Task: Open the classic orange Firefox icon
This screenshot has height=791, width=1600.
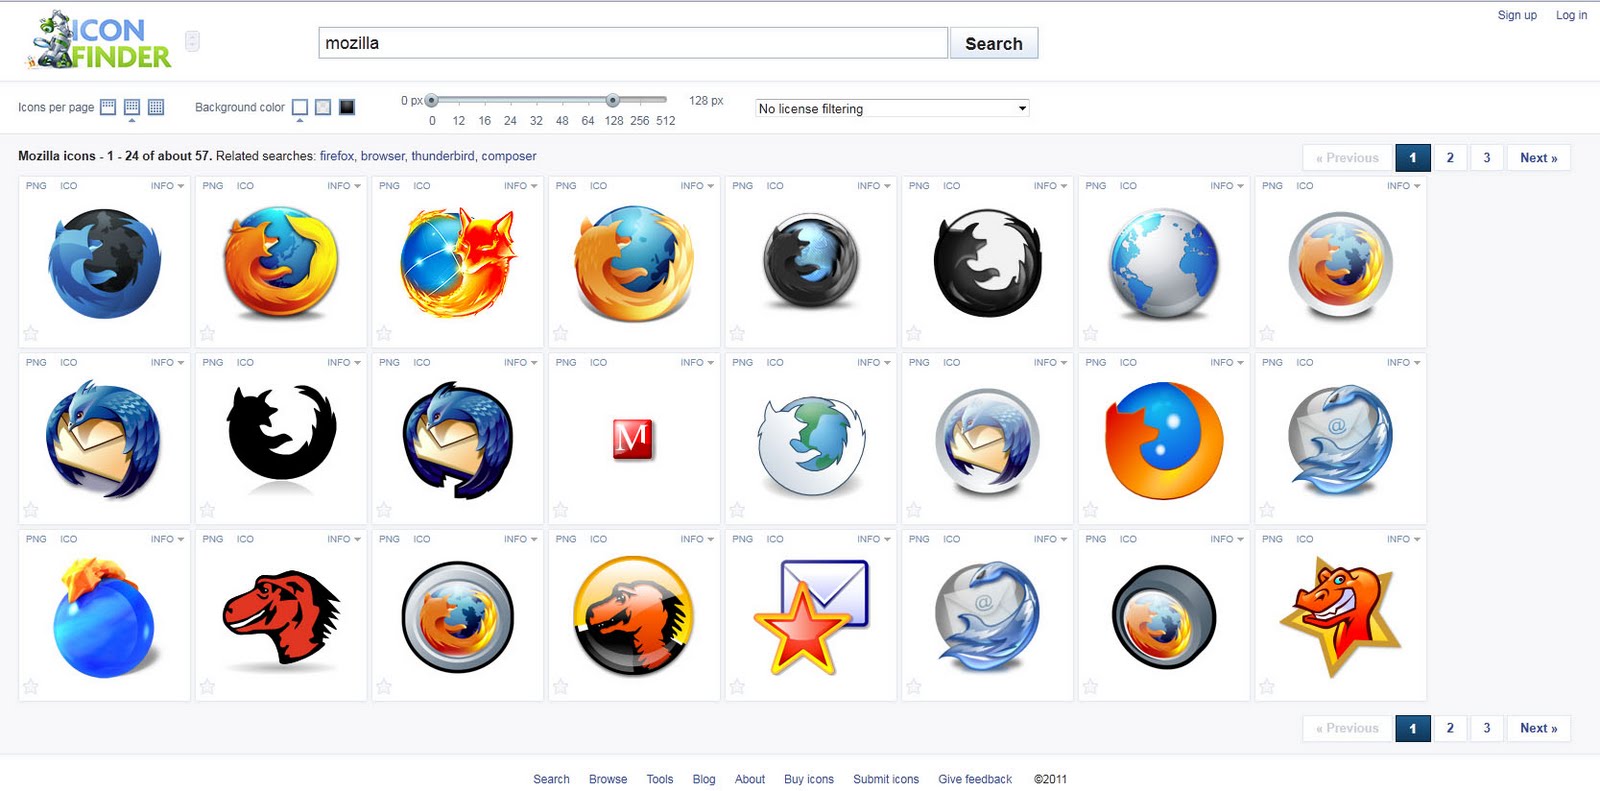Action: tap(281, 262)
